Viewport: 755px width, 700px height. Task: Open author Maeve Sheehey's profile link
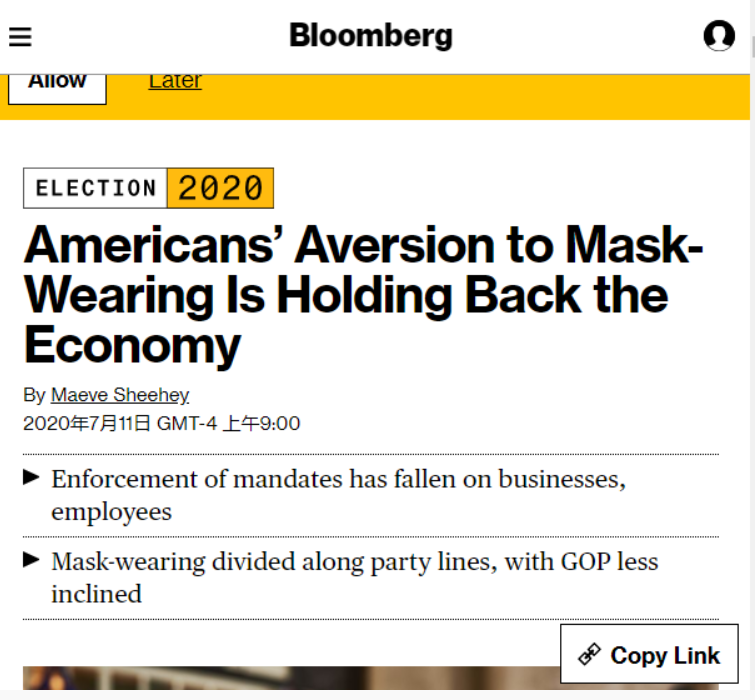tap(120, 395)
